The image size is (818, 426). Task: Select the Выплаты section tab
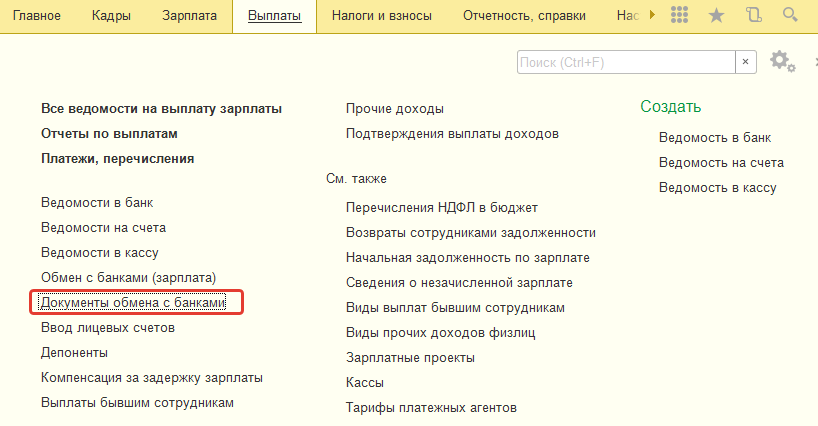[274, 16]
